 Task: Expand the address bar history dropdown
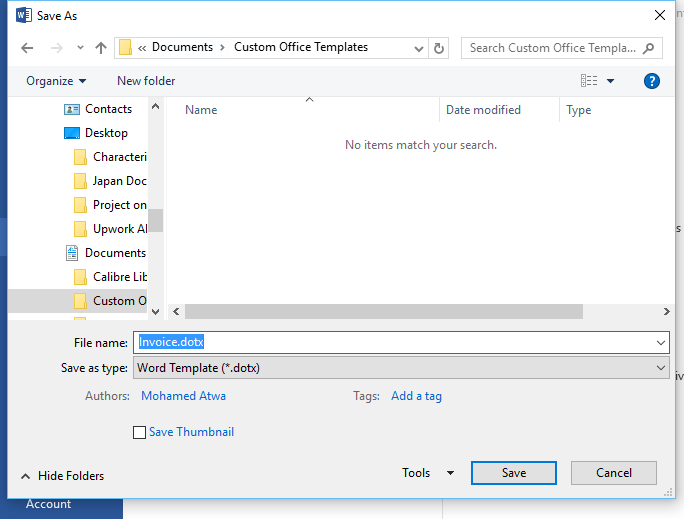point(419,48)
